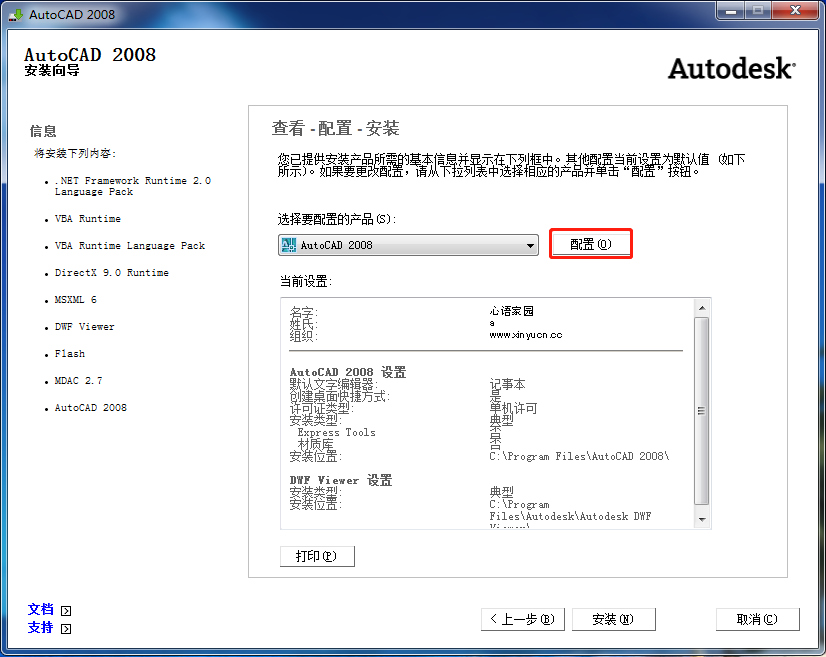Click the scrollbar's down arrow icon

[x=704, y=522]
